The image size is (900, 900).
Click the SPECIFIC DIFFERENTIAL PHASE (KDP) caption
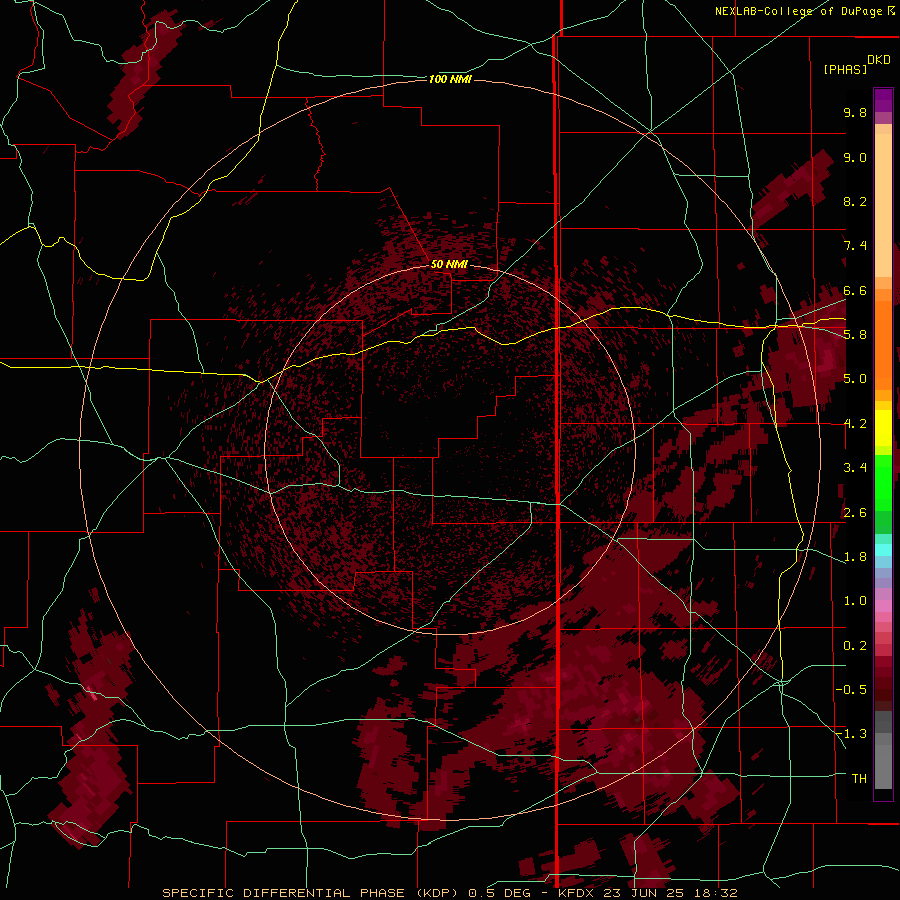310,893
